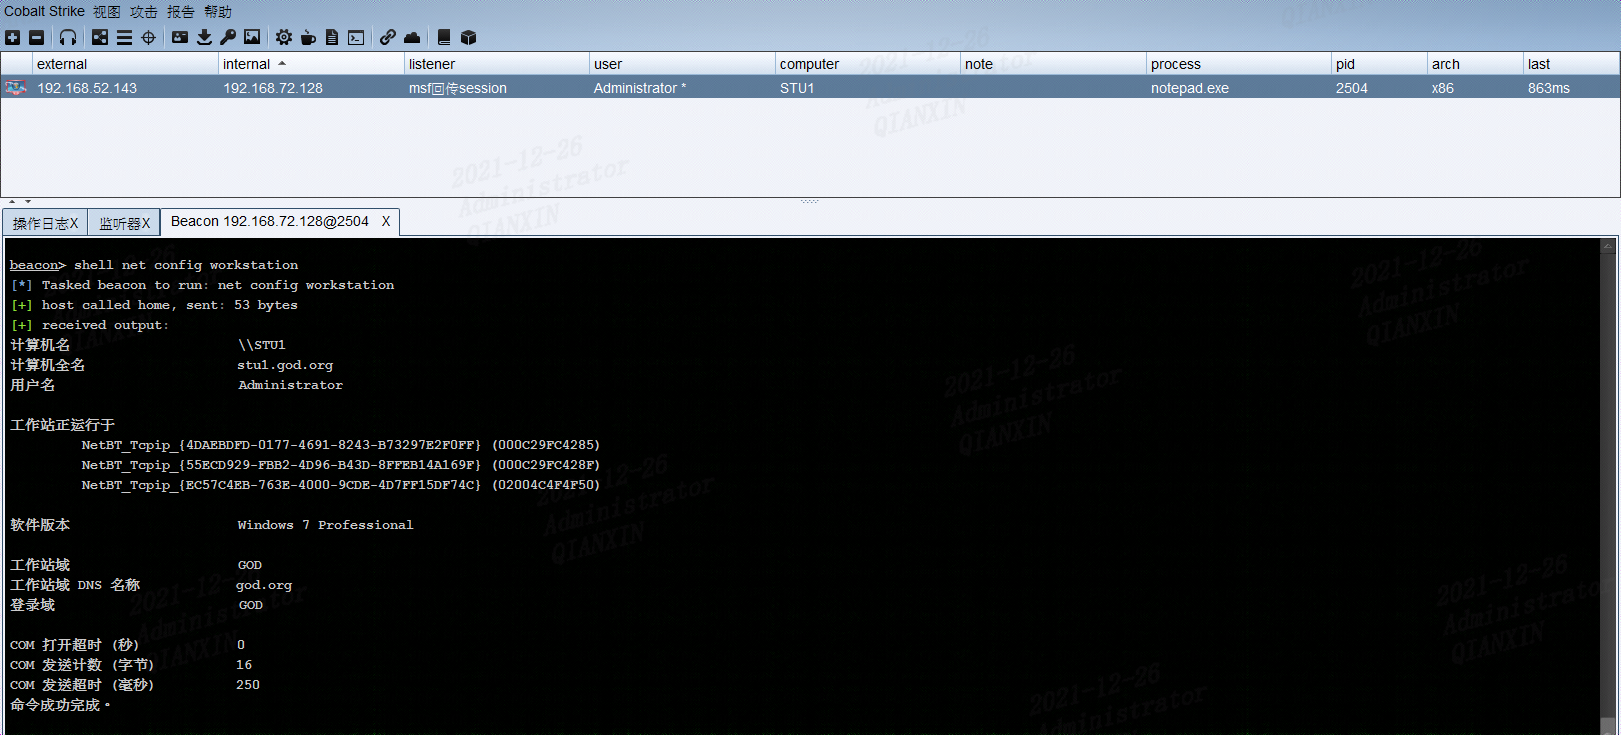Screen dimensions: 1621x735
Task: Sort sessions by note column
Action: click(1053, 64)
